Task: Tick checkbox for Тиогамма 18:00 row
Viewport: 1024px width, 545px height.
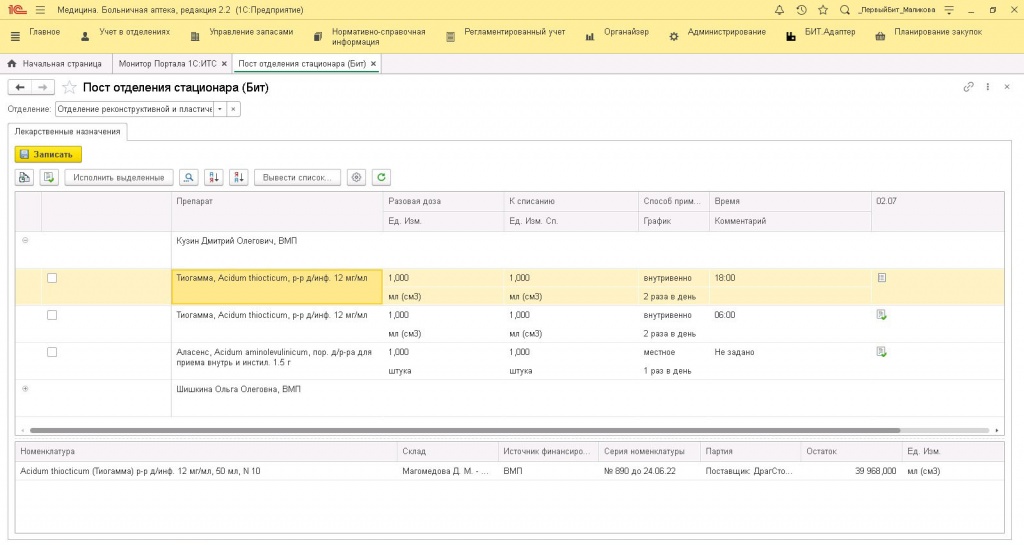Action: [52, 278]
